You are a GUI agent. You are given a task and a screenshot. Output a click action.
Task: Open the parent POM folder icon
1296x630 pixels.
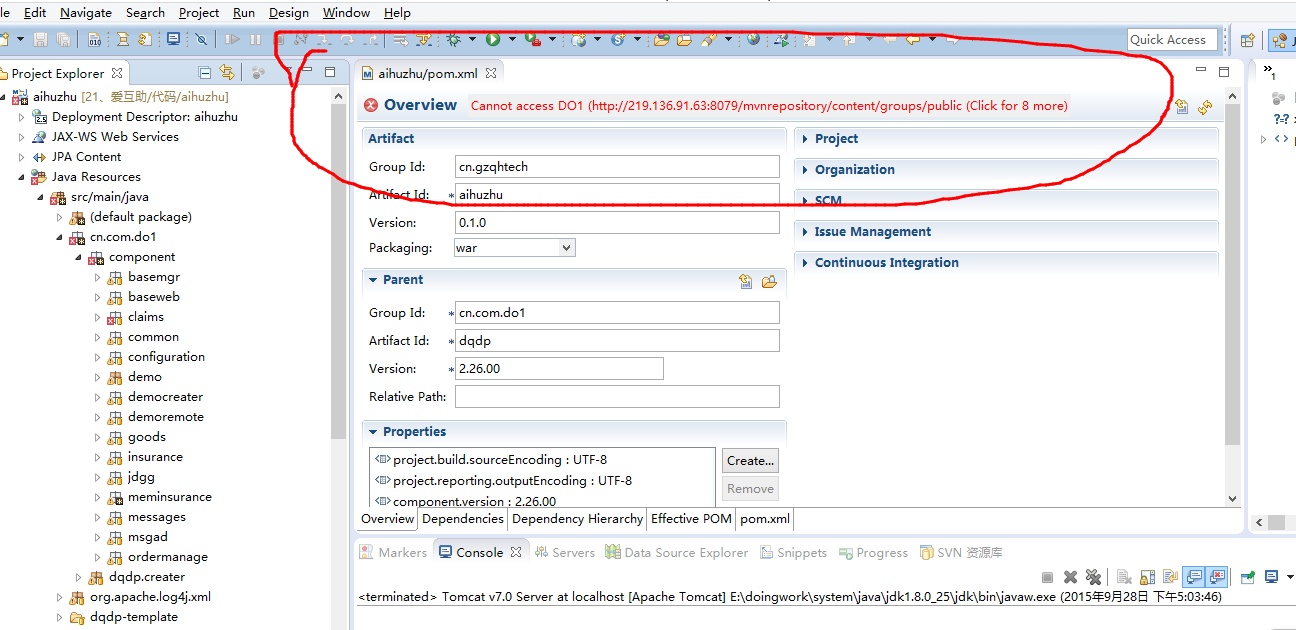tap(769, 281)
